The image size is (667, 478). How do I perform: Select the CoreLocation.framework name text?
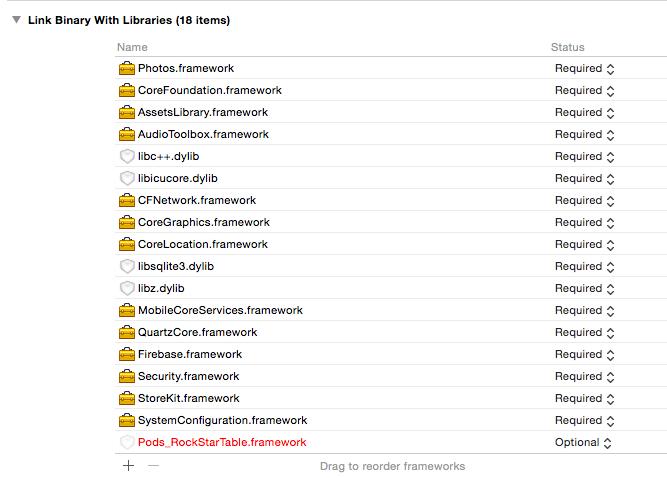[203, 245]
